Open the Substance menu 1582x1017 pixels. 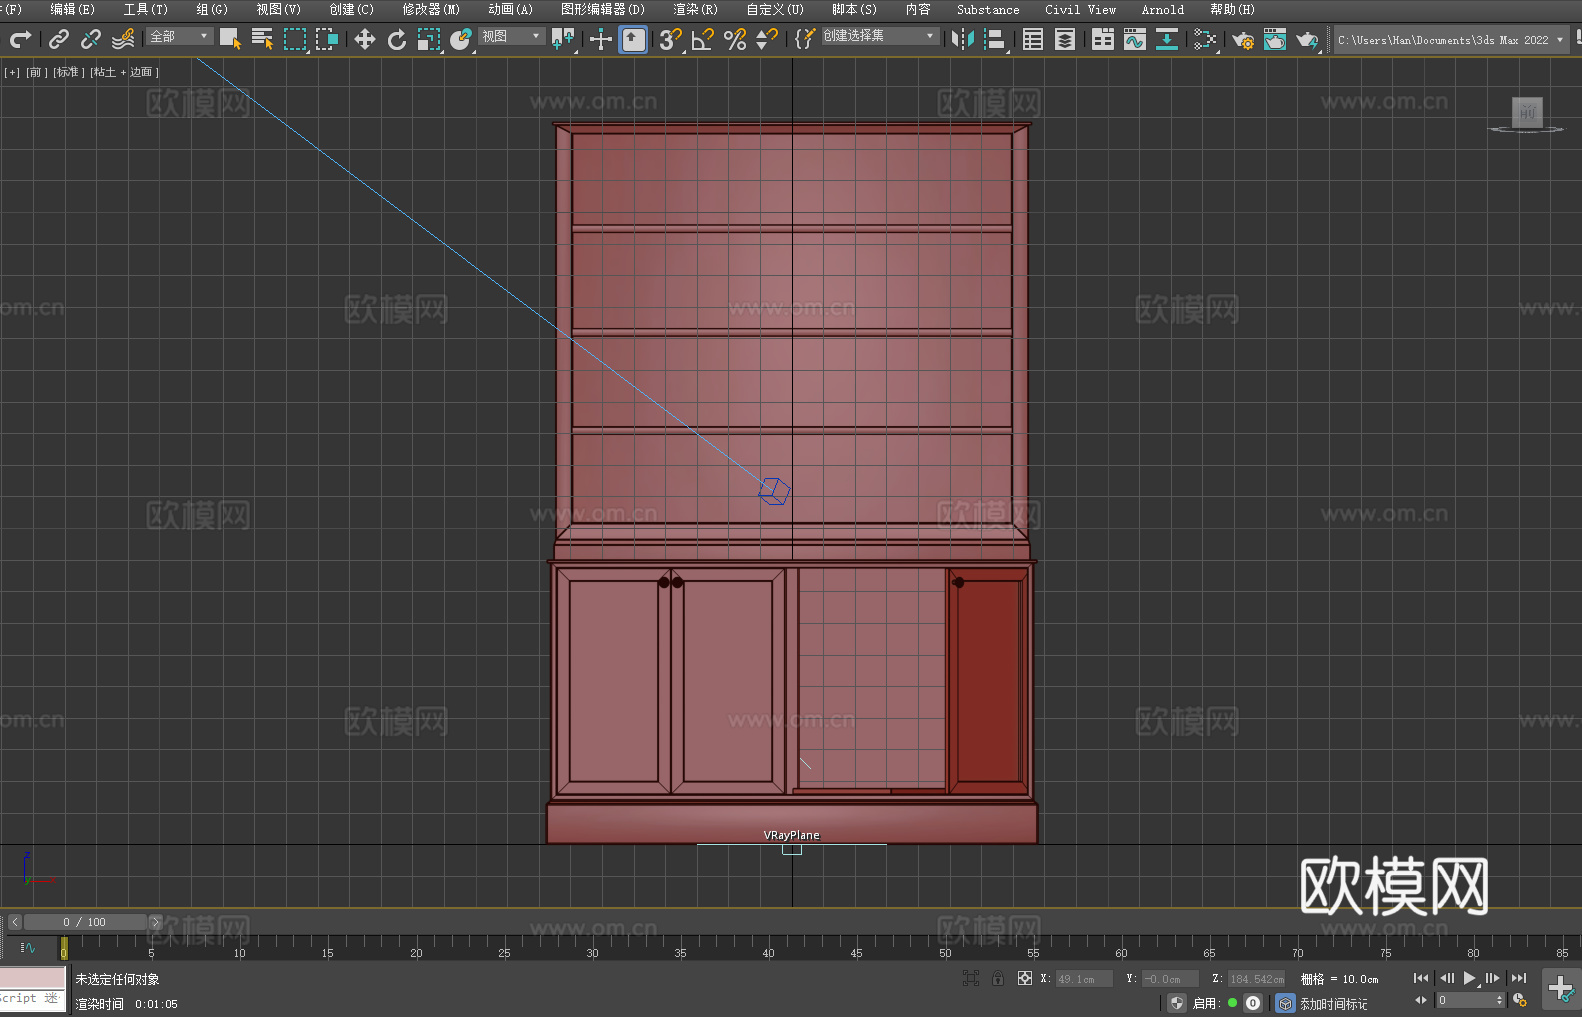pos(988,9)
